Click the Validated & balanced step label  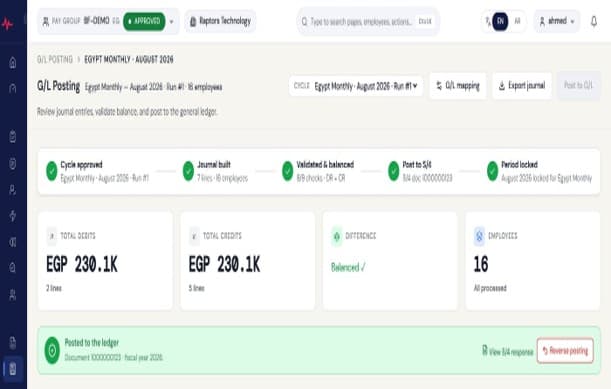click(325, 164)
